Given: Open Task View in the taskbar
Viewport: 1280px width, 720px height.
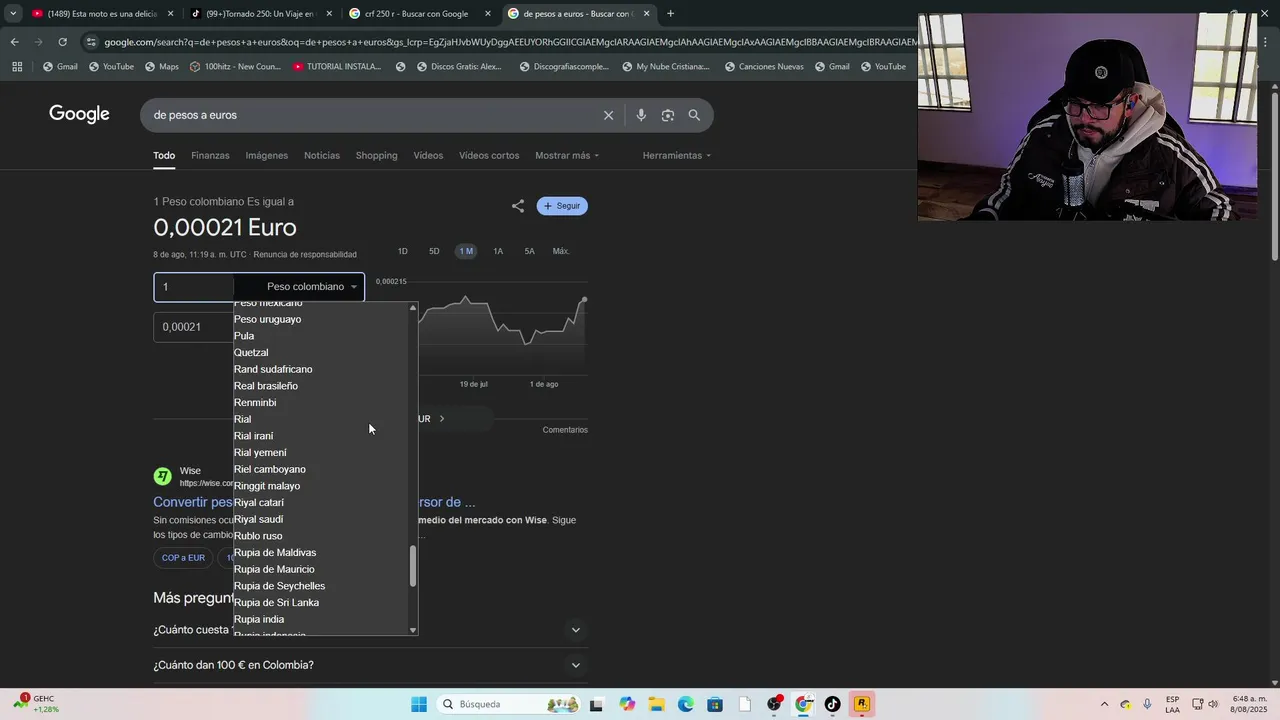Looking at the screenshot, I should 597,704.
